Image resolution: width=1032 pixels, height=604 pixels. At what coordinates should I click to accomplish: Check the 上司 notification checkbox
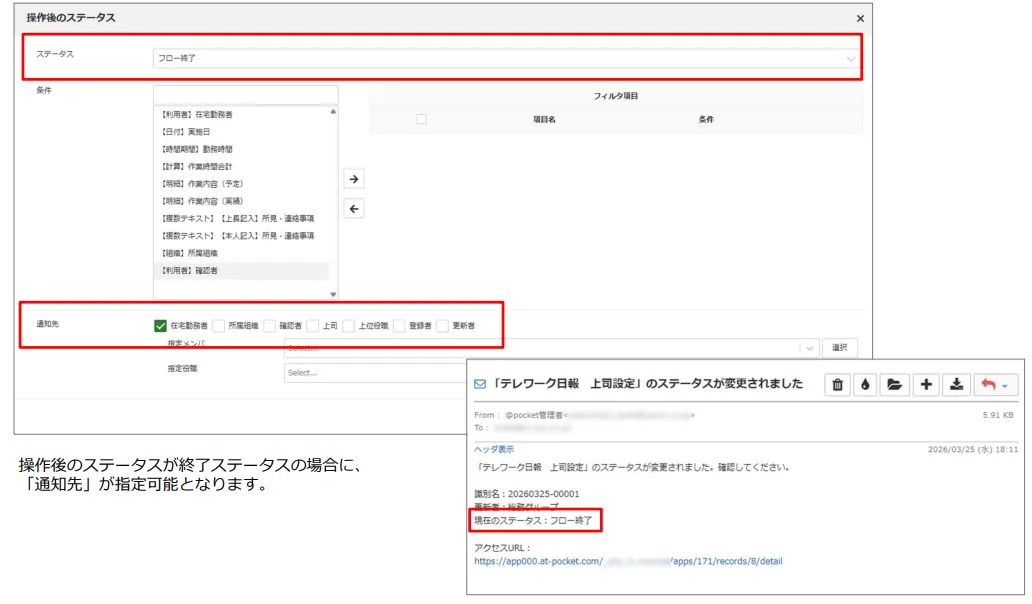[x=313, y=325]
